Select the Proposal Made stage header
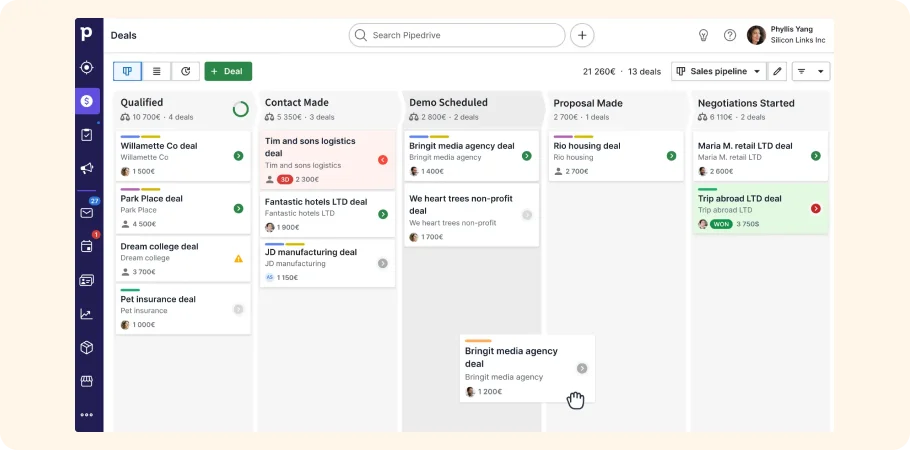This screenshot has height=450, width=910. (x=588, y=103)
